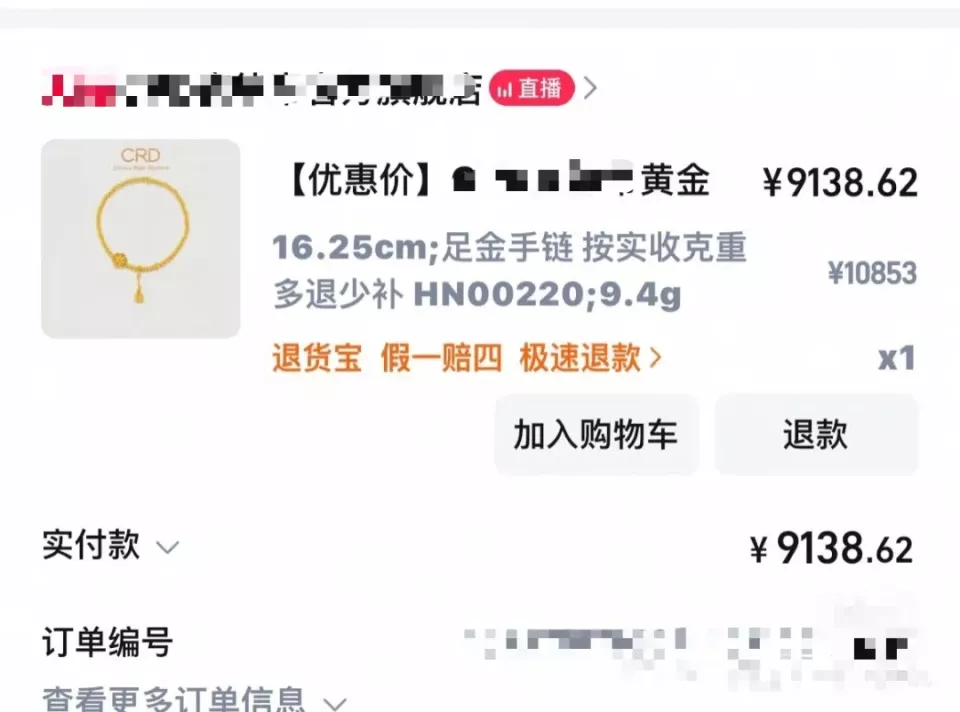Tap the strikethrough original price ¥10853
This screenshot has height=712, width=960.
[872, 273]
